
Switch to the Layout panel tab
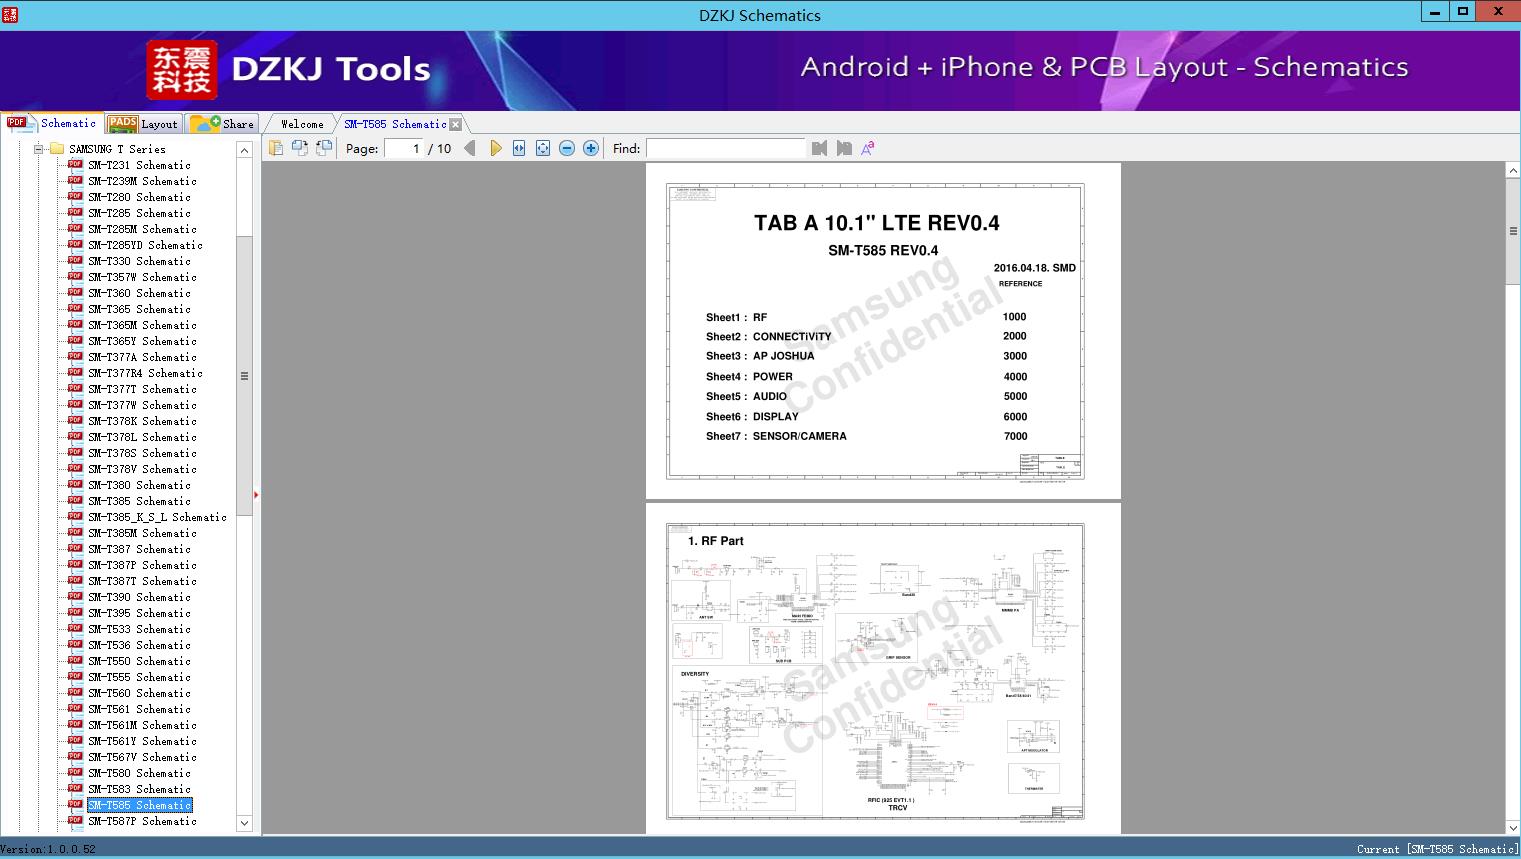(x=143, y=124)
